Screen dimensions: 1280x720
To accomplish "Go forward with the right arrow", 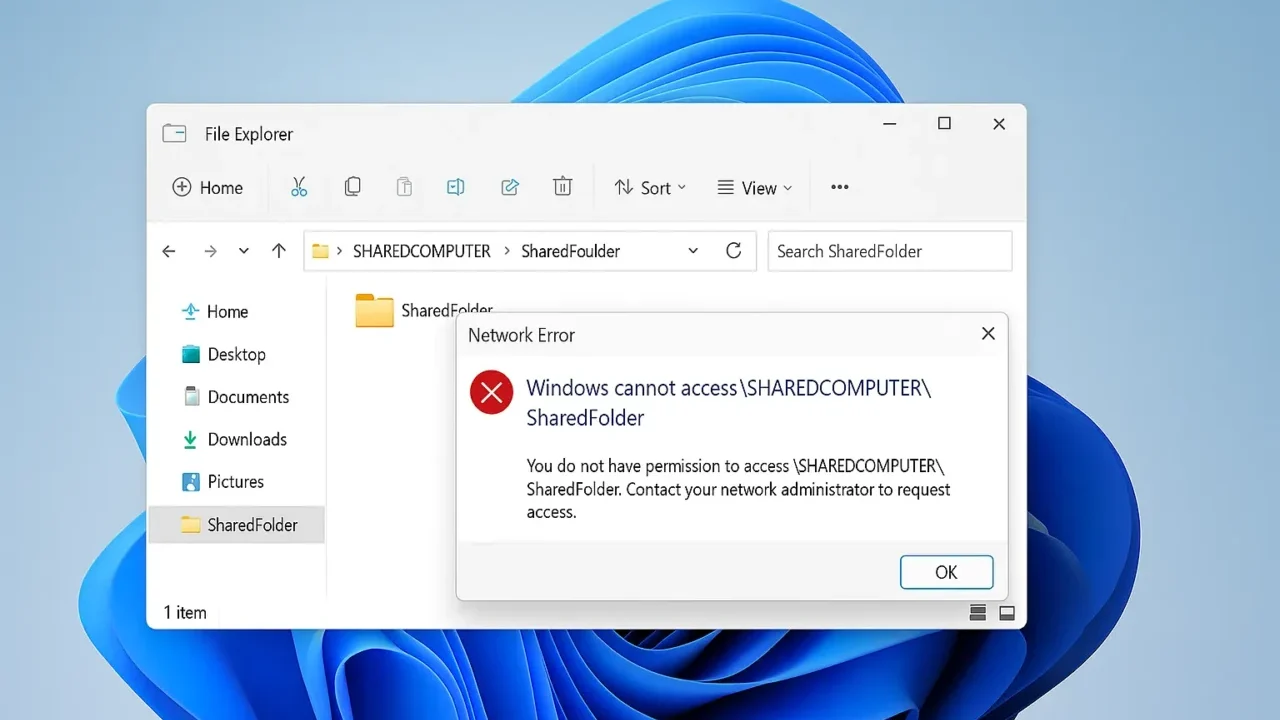I will pos(210,251).
